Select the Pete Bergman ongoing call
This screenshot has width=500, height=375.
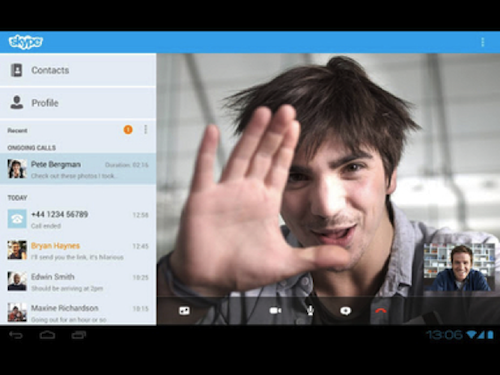click(x=78, y=169)
